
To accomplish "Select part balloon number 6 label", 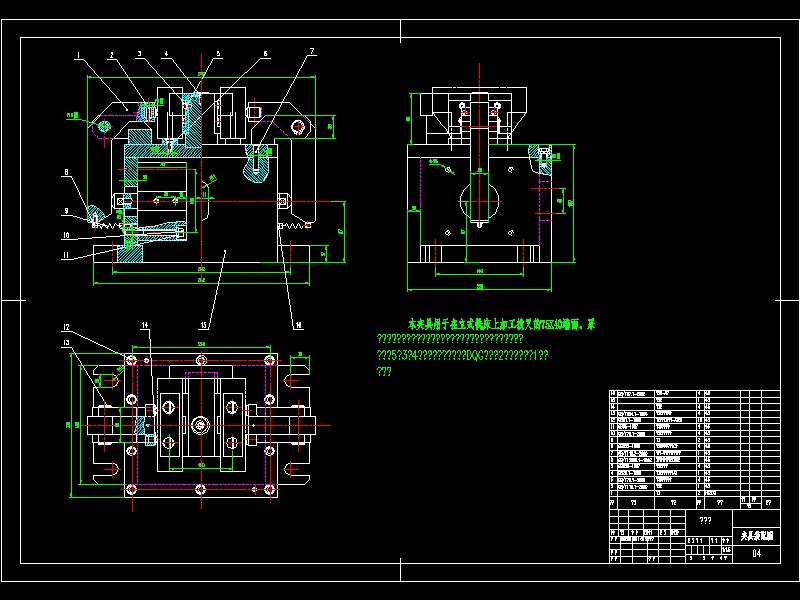I will pyautogui.click(x=265, y=54).
